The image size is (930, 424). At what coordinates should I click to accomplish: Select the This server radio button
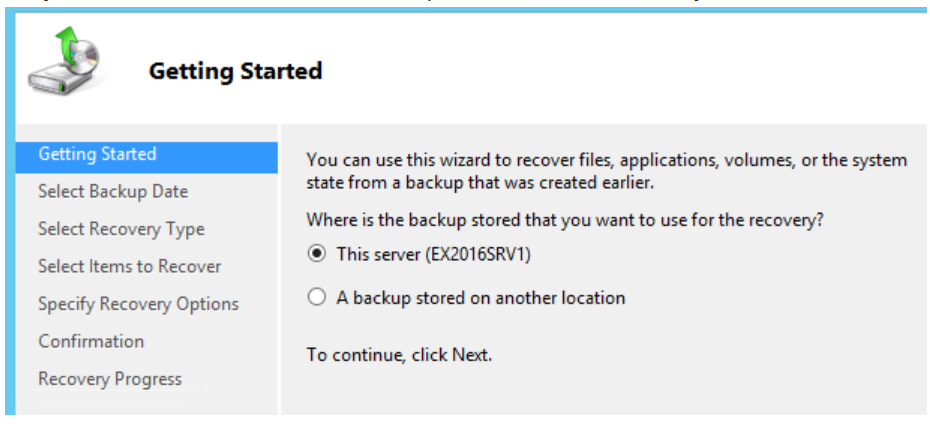tap(317, 254)
